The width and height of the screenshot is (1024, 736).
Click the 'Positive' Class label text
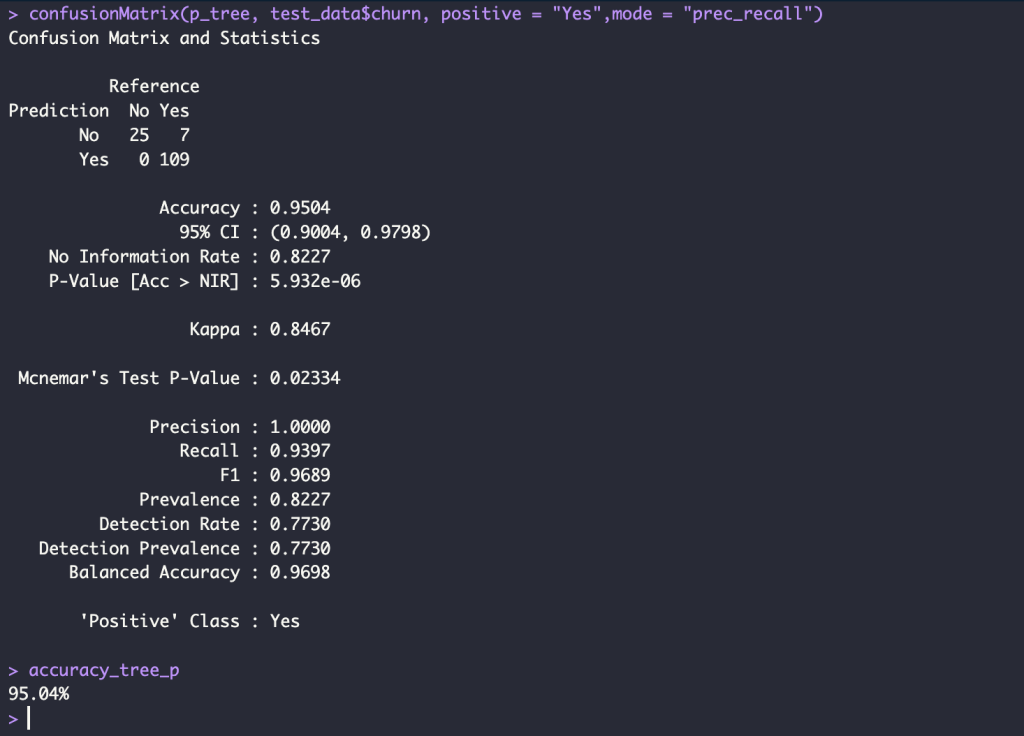coord(159,621)
